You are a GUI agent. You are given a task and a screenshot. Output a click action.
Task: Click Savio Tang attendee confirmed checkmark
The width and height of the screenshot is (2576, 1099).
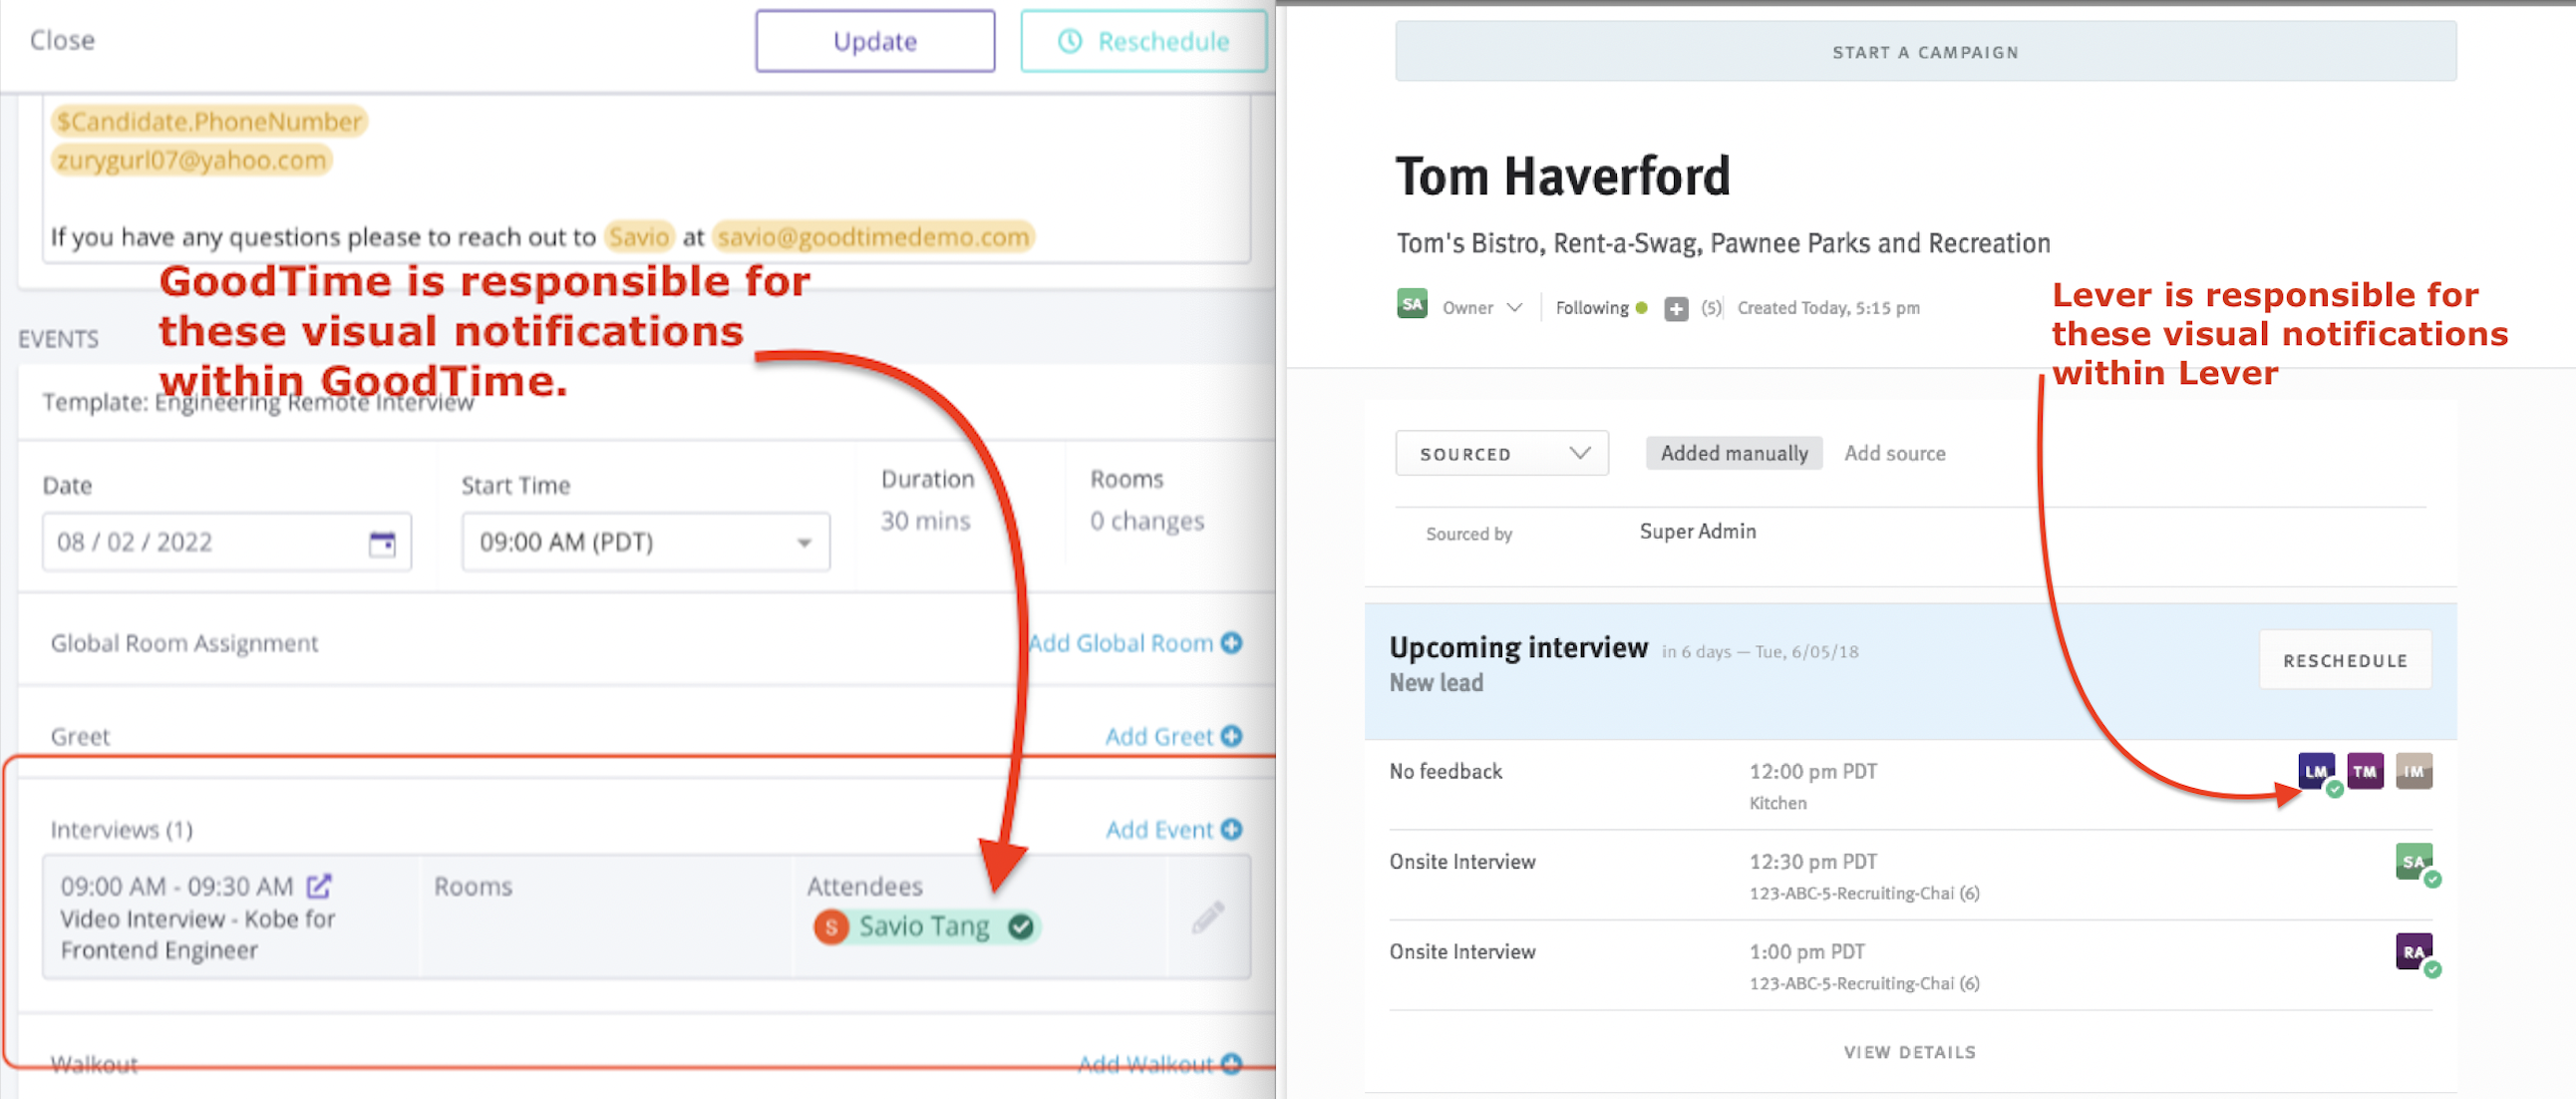tap(1020, 927)
